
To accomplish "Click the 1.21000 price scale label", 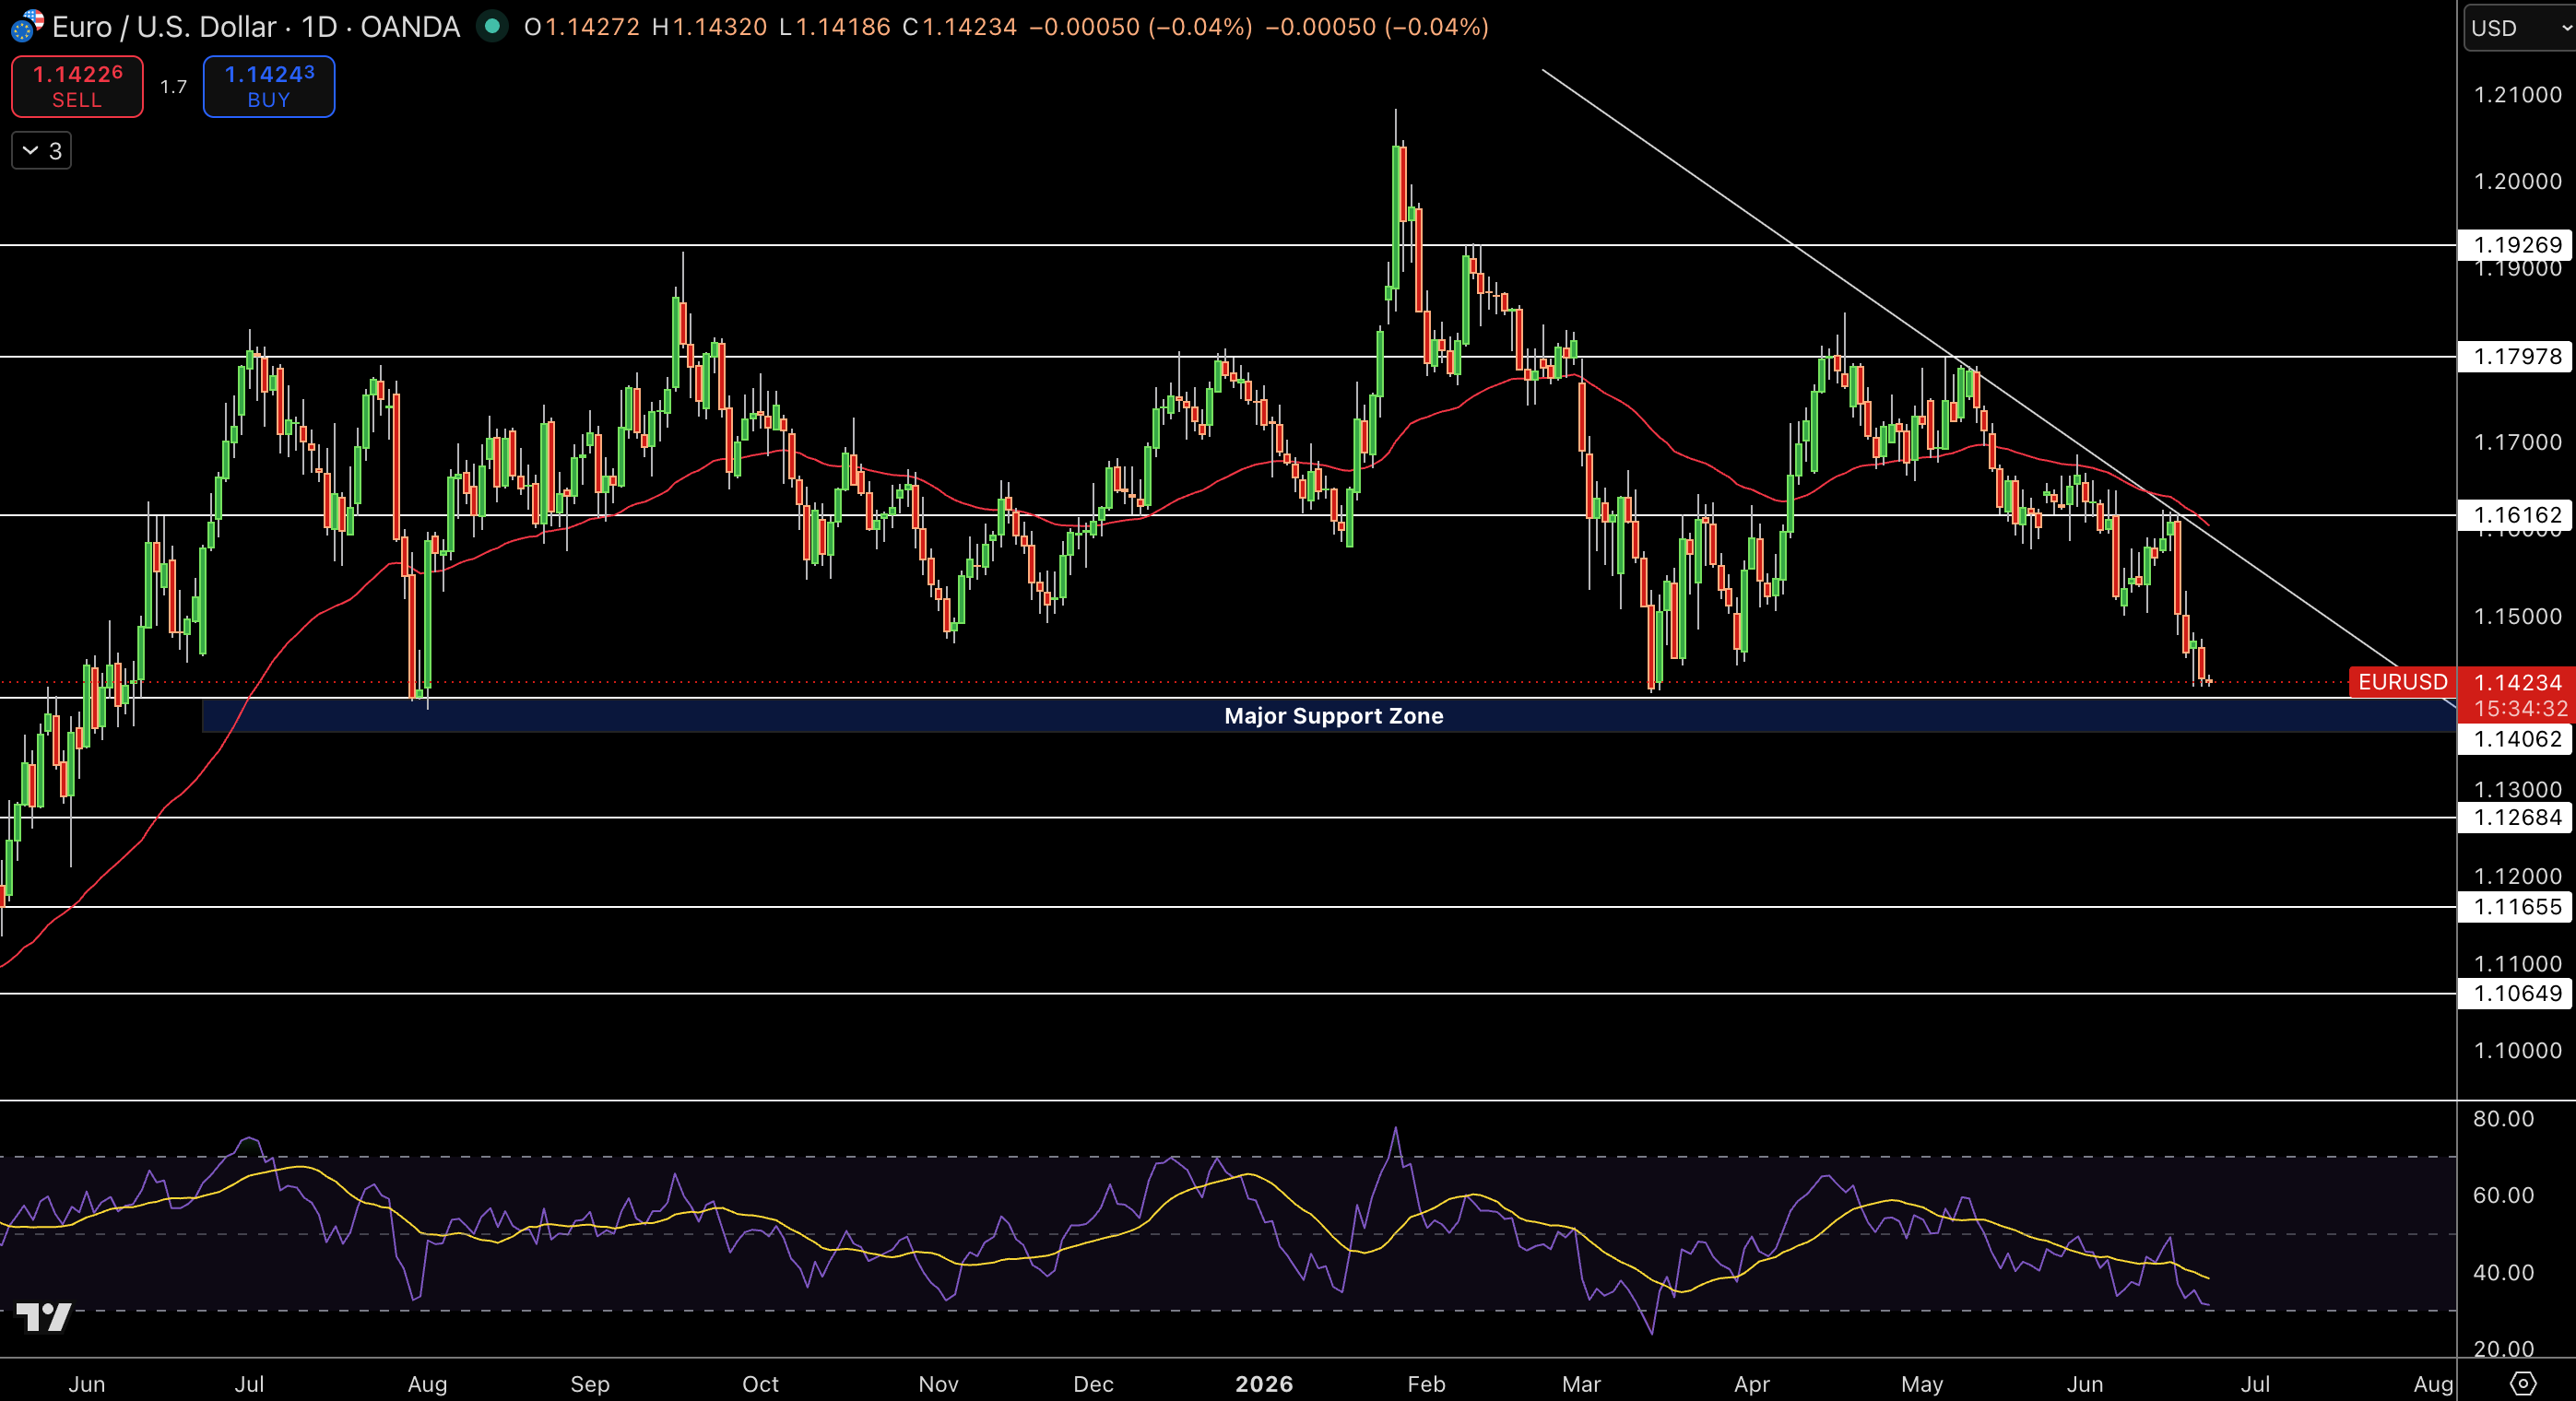I will point(2517,95).
